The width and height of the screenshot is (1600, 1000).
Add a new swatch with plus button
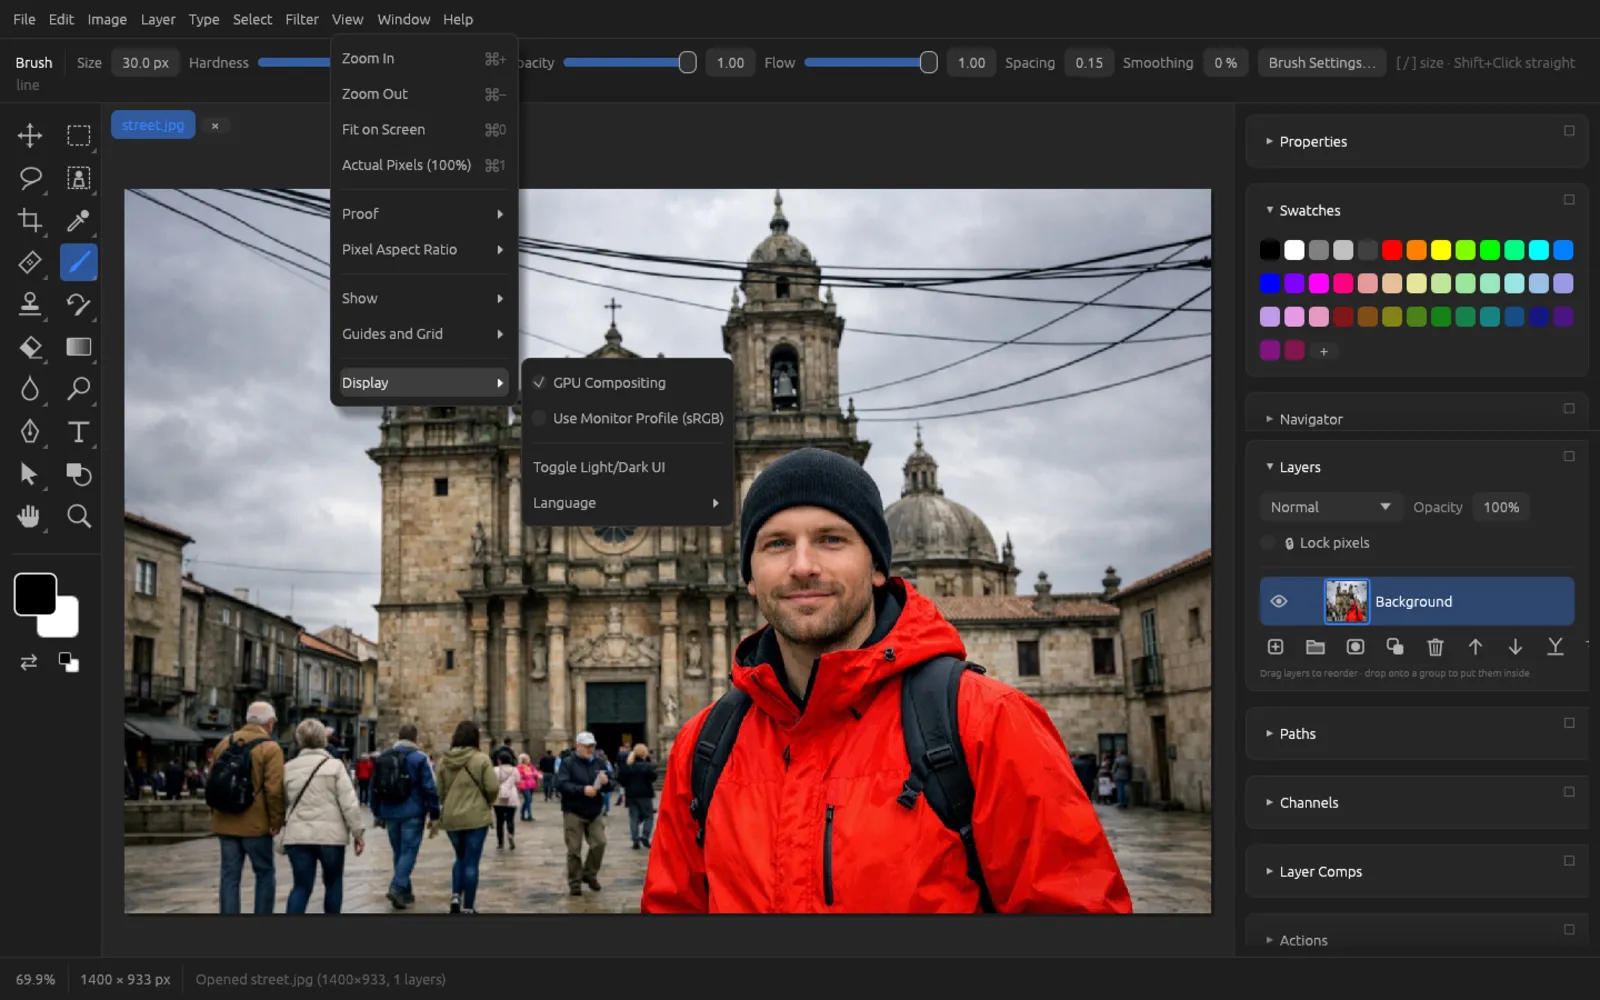(x=1323, y=351)
